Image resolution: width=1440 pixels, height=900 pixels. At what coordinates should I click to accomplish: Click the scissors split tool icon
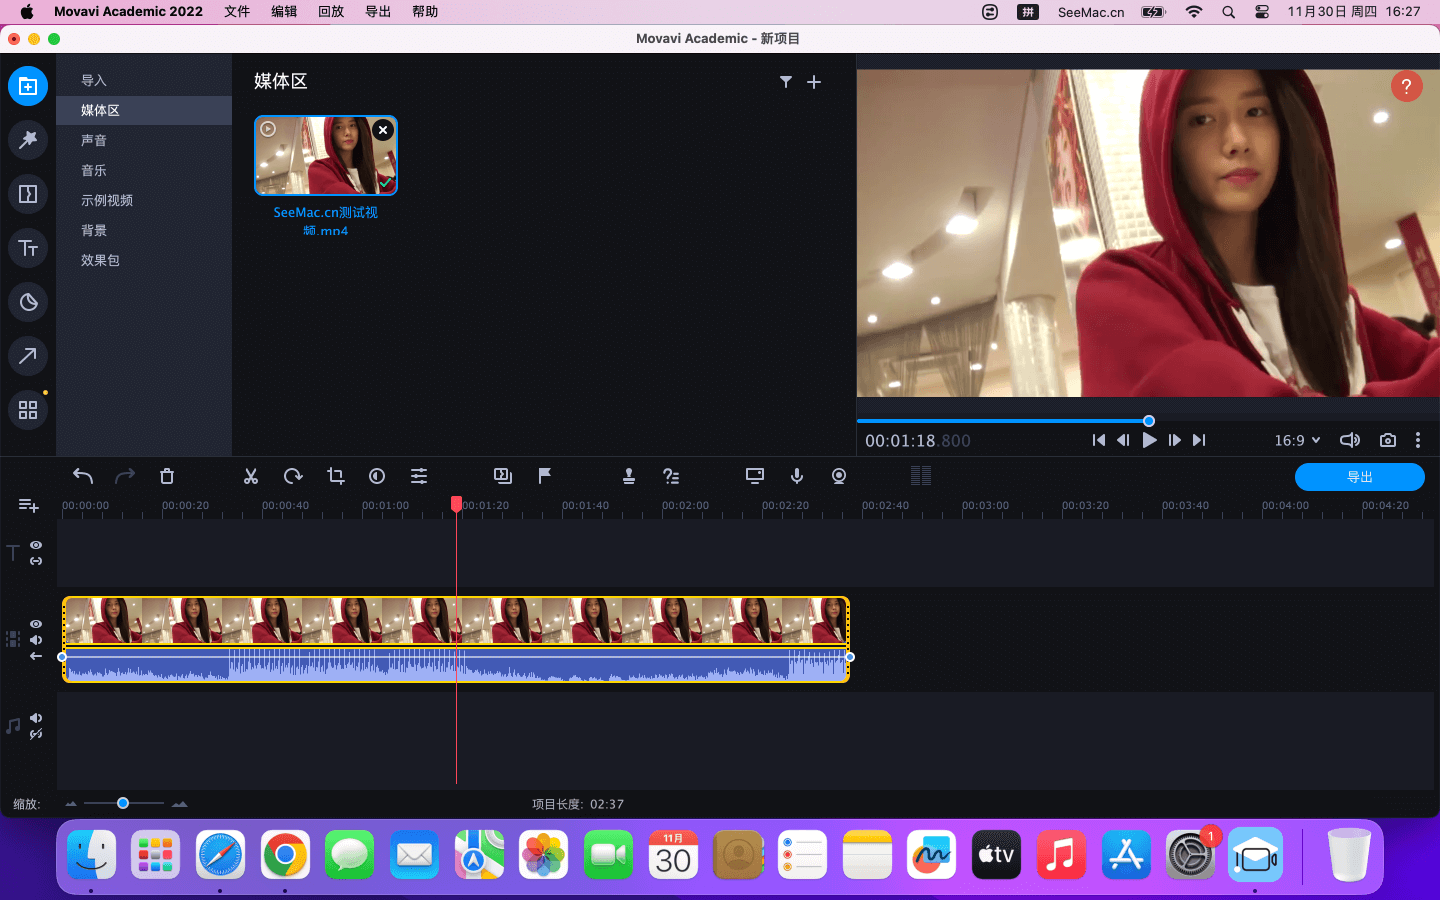coord(251,476)
